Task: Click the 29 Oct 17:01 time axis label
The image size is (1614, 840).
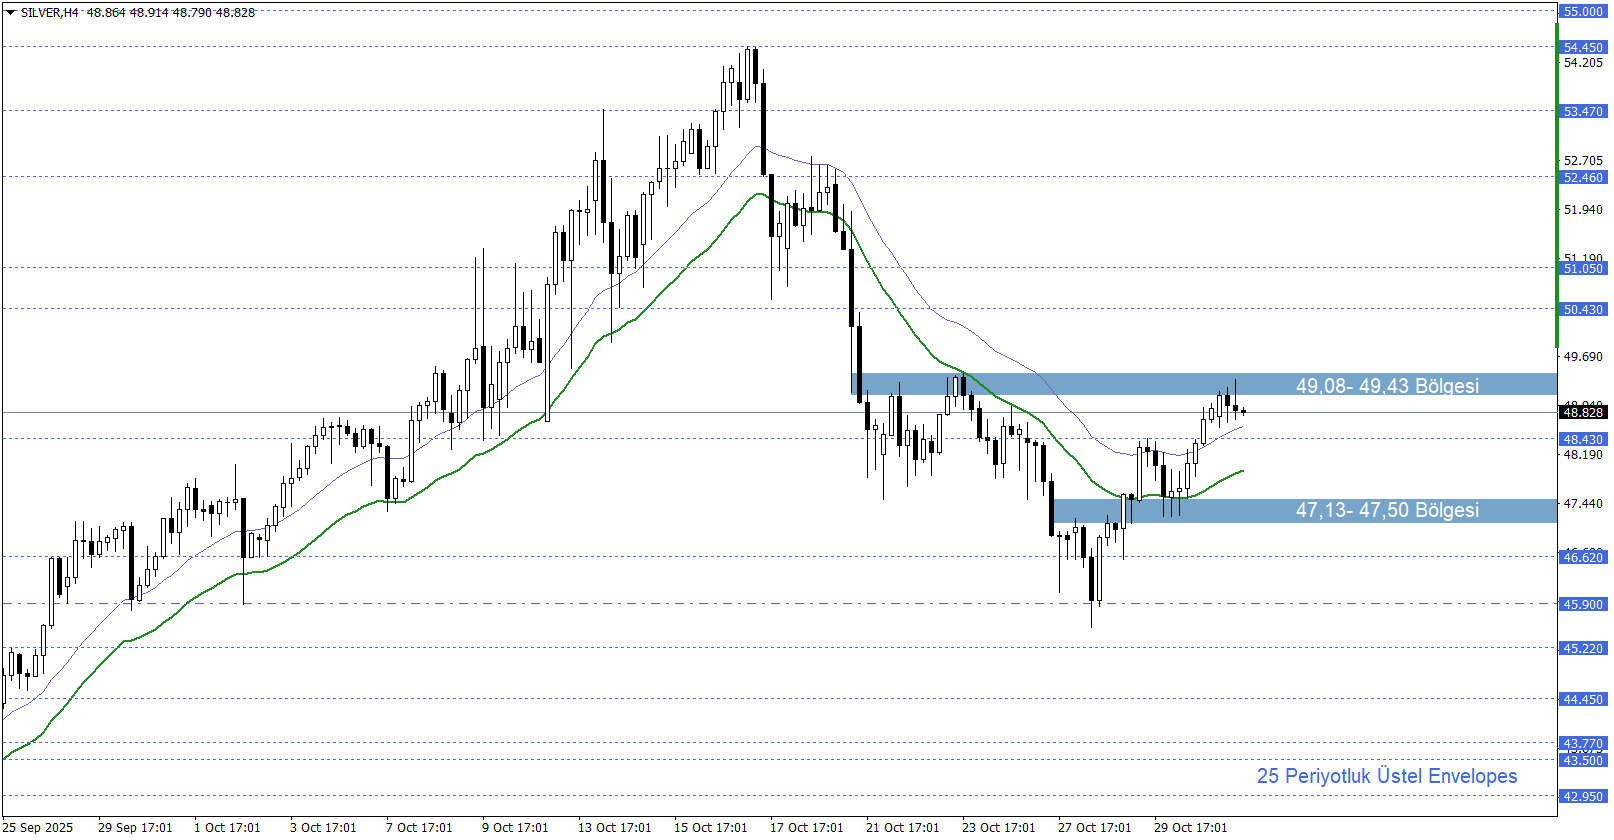Action: point(1190,827)
